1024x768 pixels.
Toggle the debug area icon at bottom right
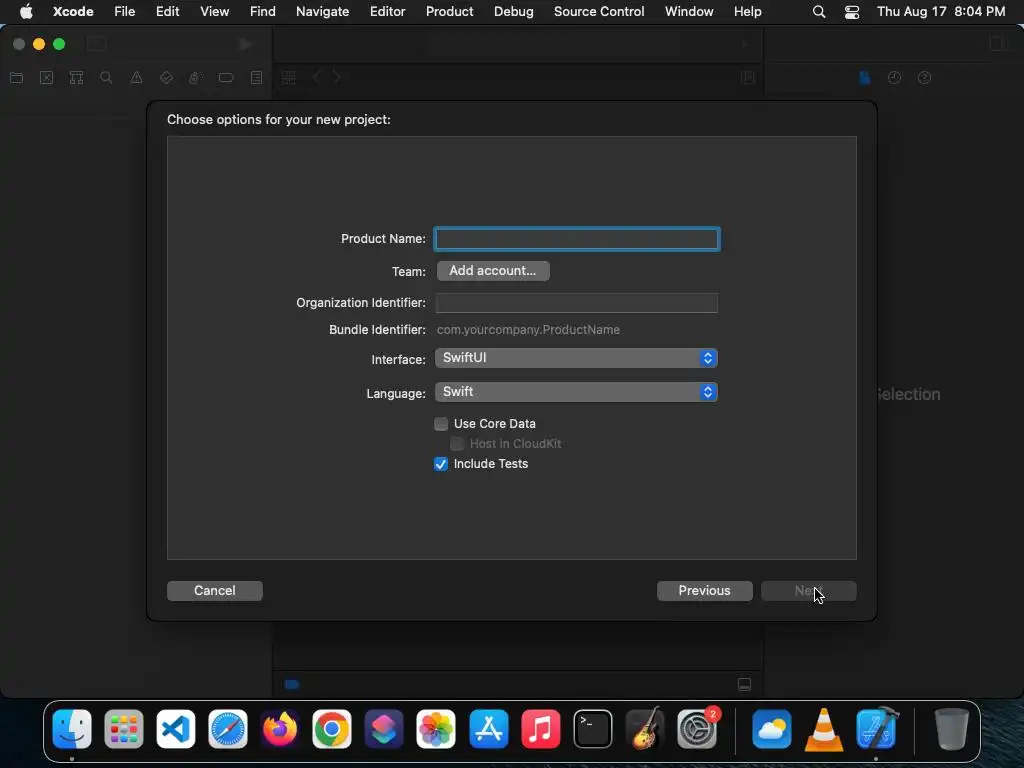[x=744, y=684]
